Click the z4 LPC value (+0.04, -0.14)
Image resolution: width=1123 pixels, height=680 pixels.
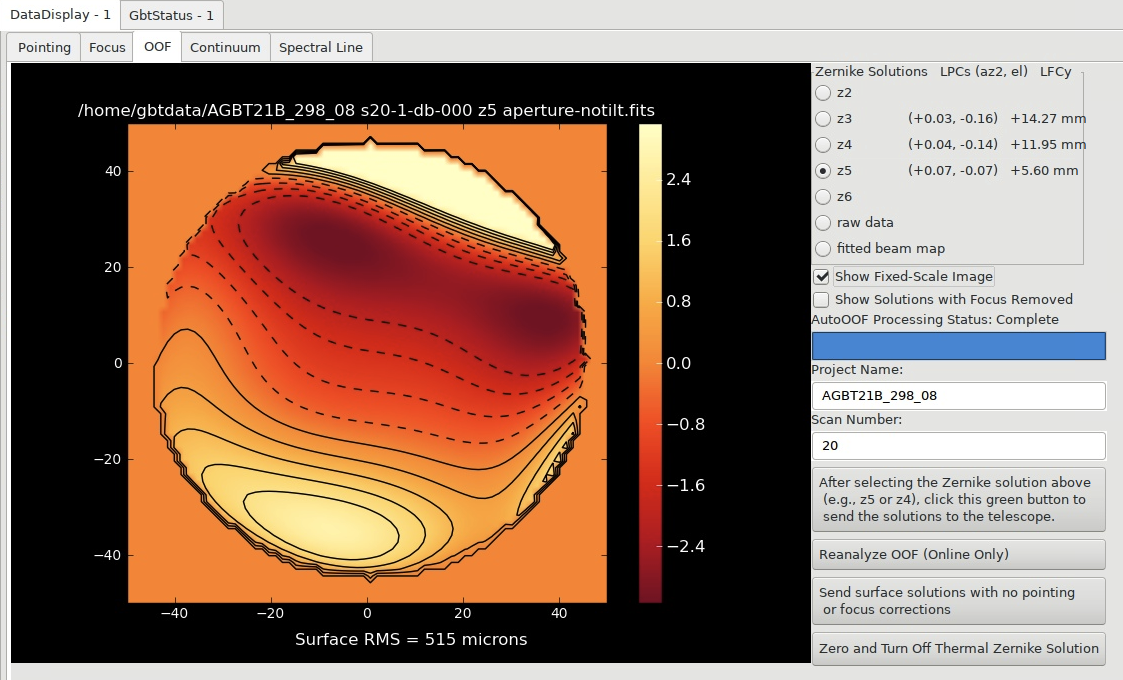point(953,145)
